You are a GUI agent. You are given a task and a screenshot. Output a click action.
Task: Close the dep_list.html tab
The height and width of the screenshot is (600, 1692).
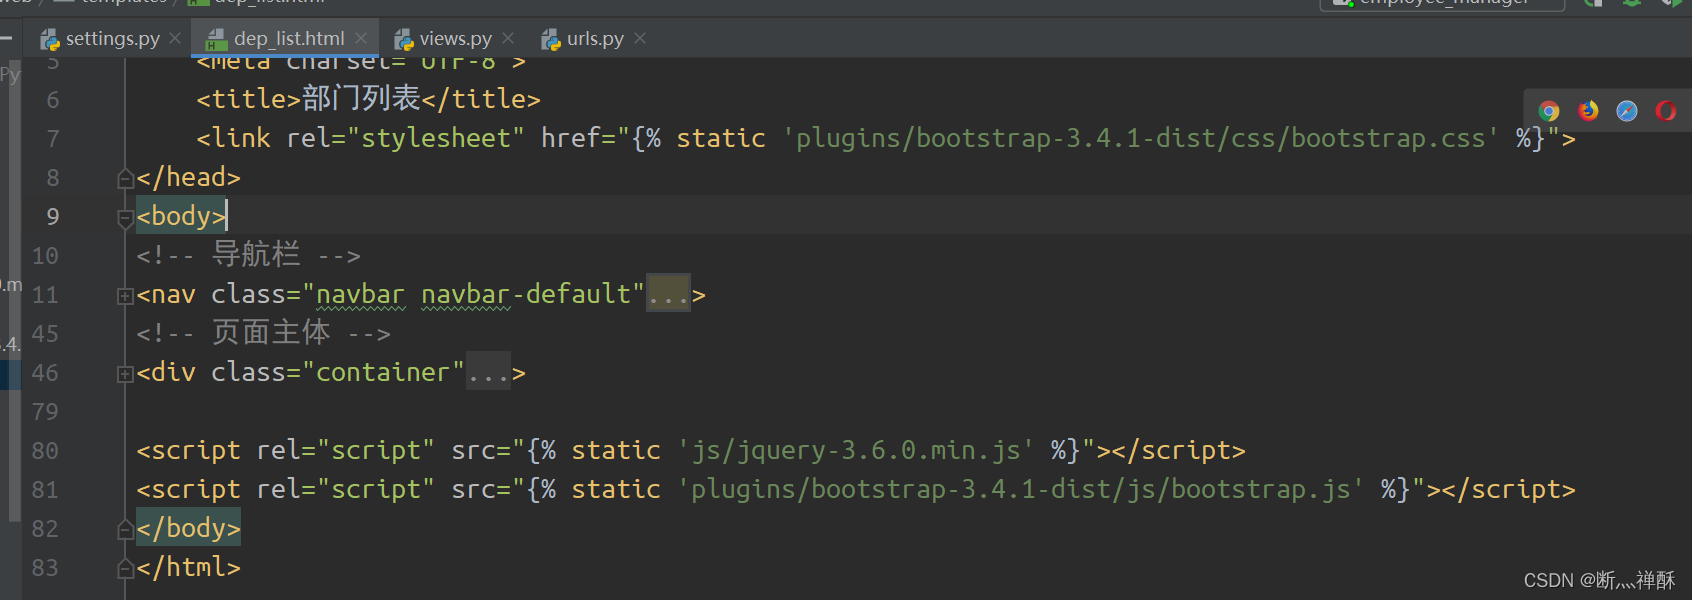point(361,38)
